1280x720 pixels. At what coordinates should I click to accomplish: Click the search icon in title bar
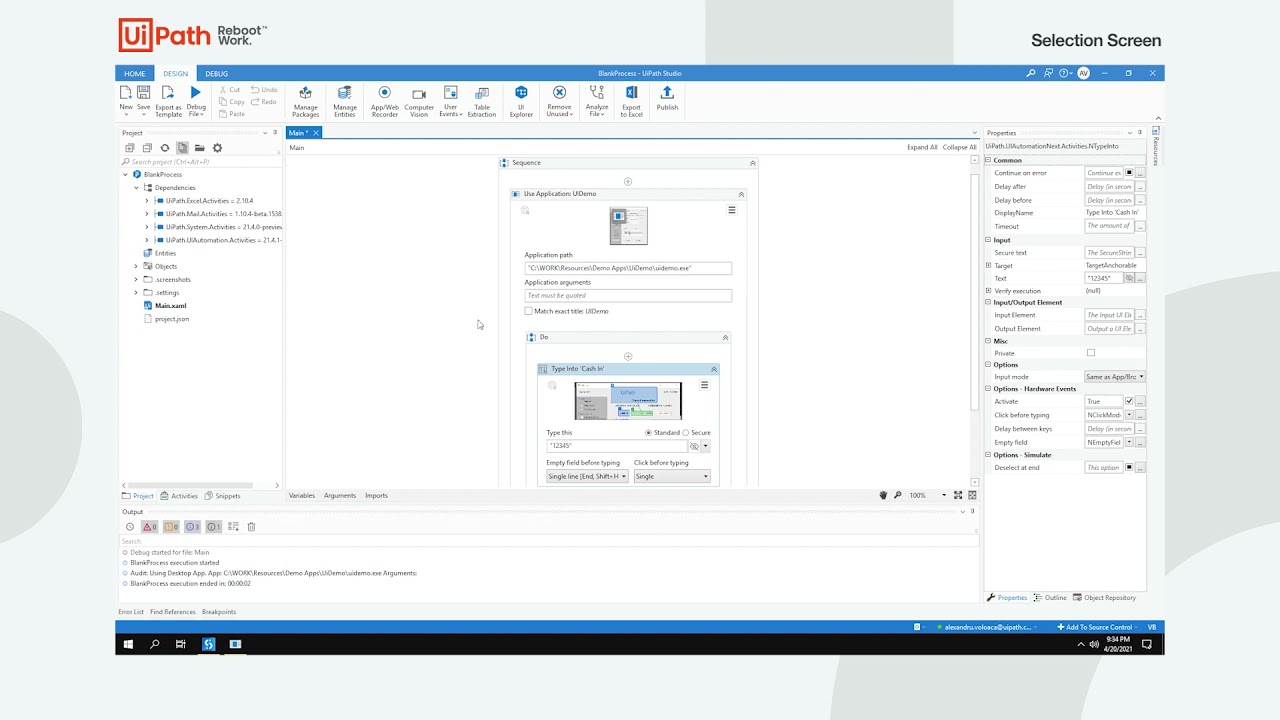point(1031,73)
